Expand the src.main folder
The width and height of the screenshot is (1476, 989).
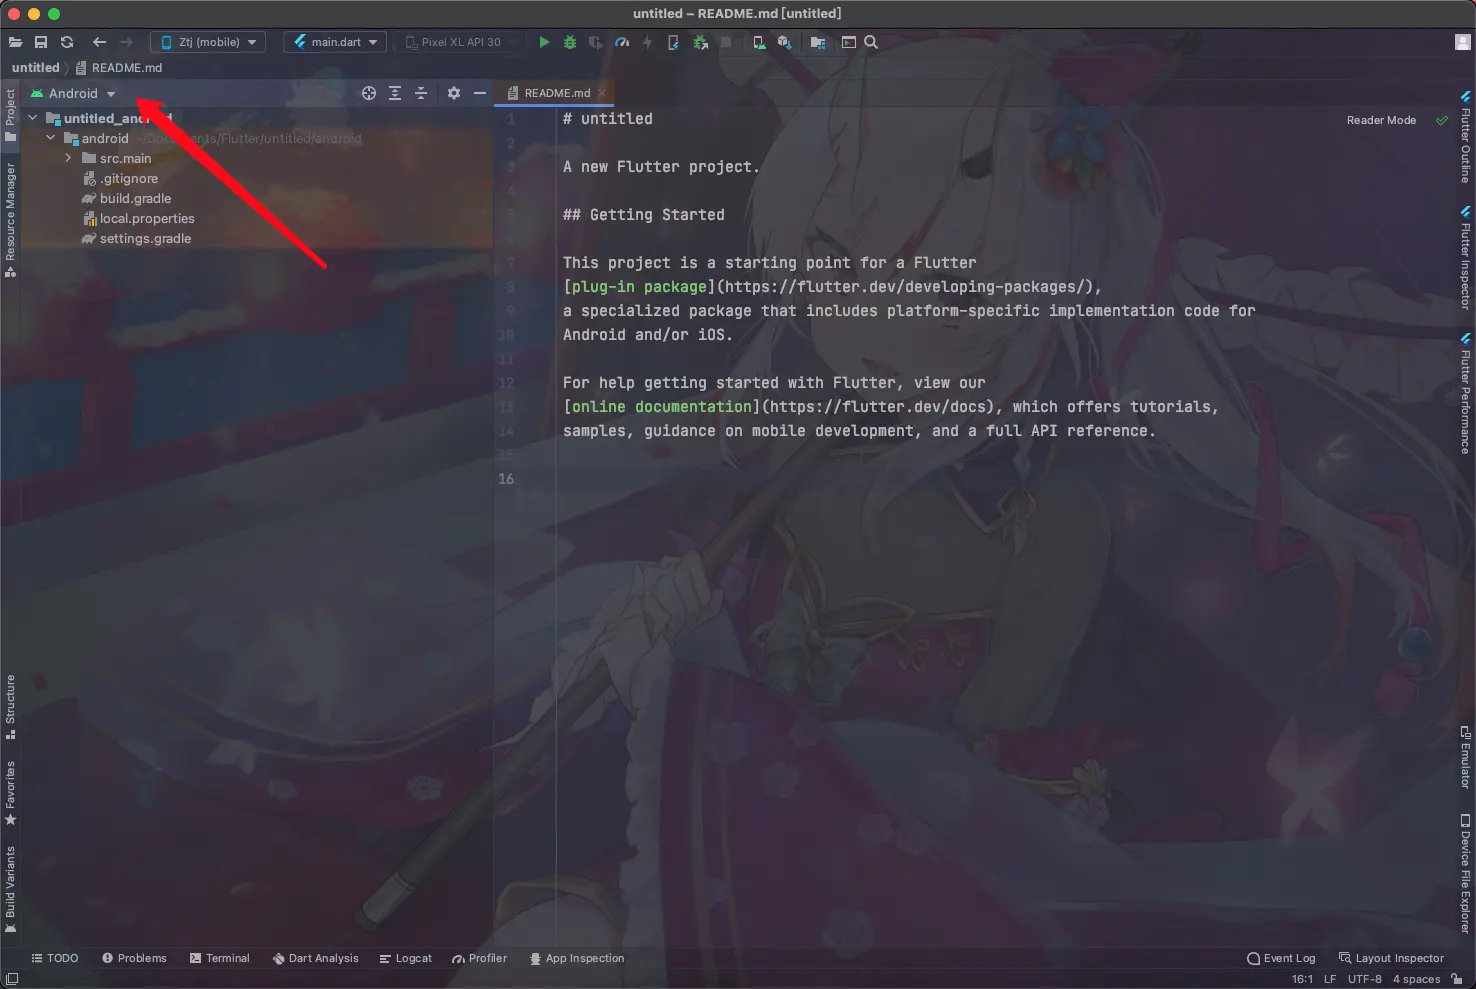tap(68, 158)
